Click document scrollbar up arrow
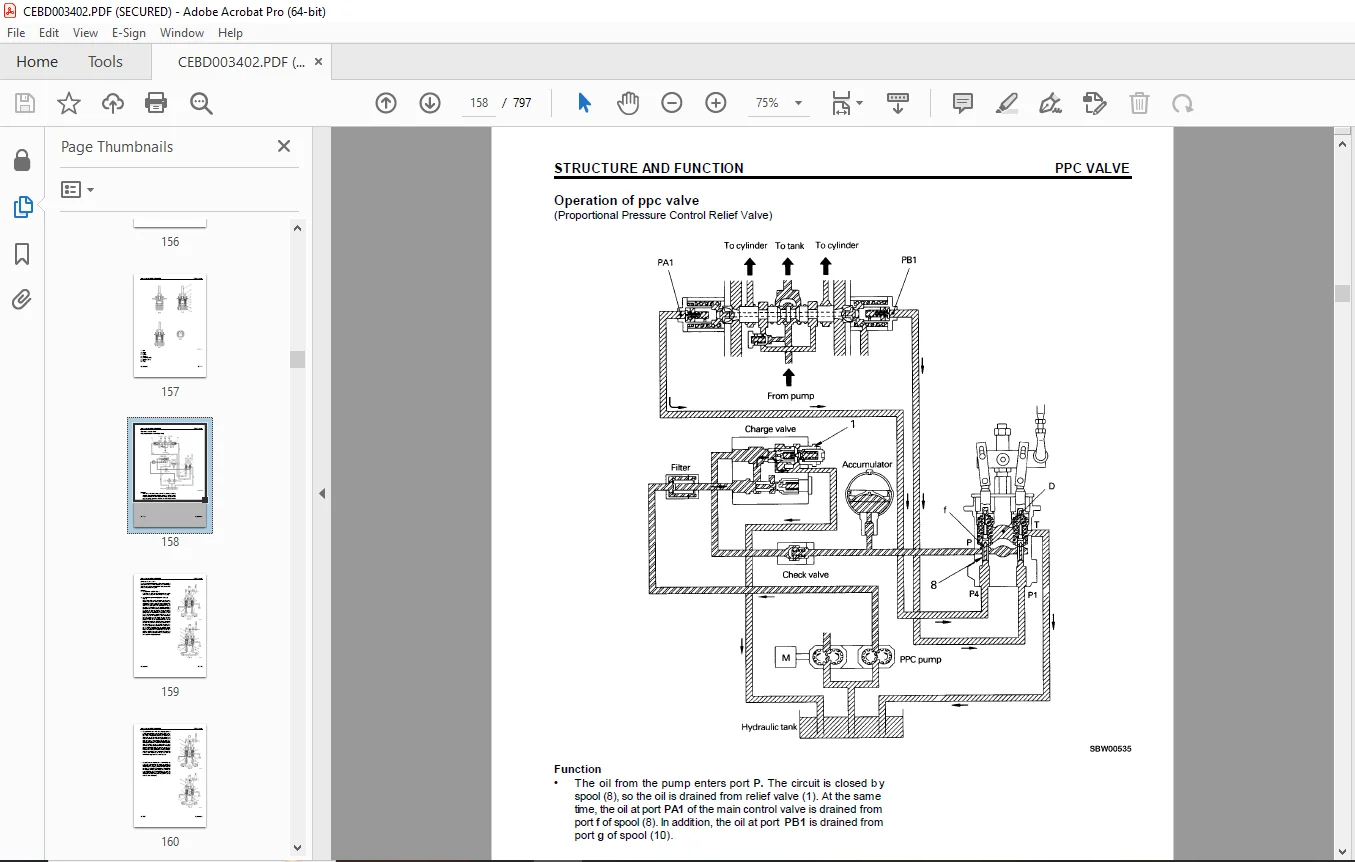The width and height of the screenshot is (1355, 862). [1343, 143]
